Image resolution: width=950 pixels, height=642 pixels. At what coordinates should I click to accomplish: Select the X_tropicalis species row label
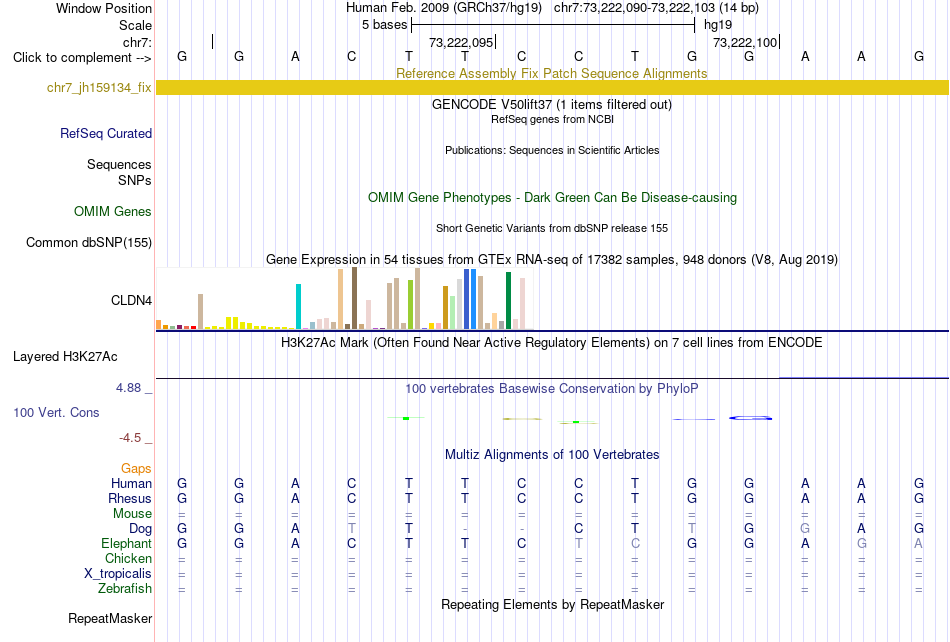tap(118, 574)
